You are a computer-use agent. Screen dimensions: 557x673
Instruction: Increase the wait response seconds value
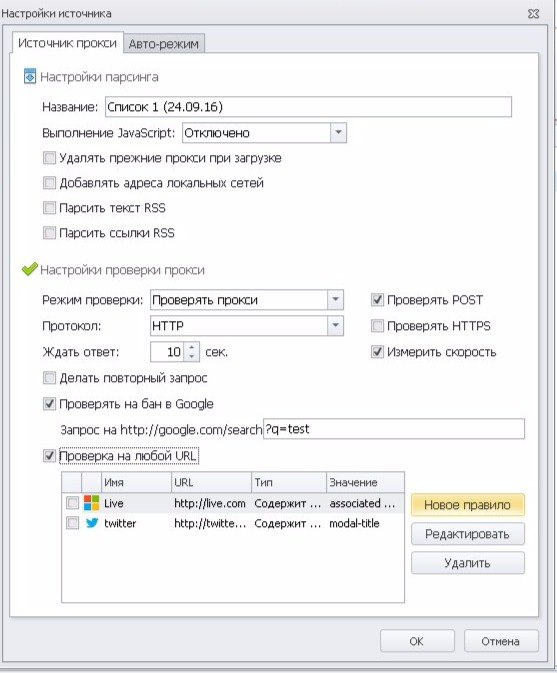(x=192, y=347)
